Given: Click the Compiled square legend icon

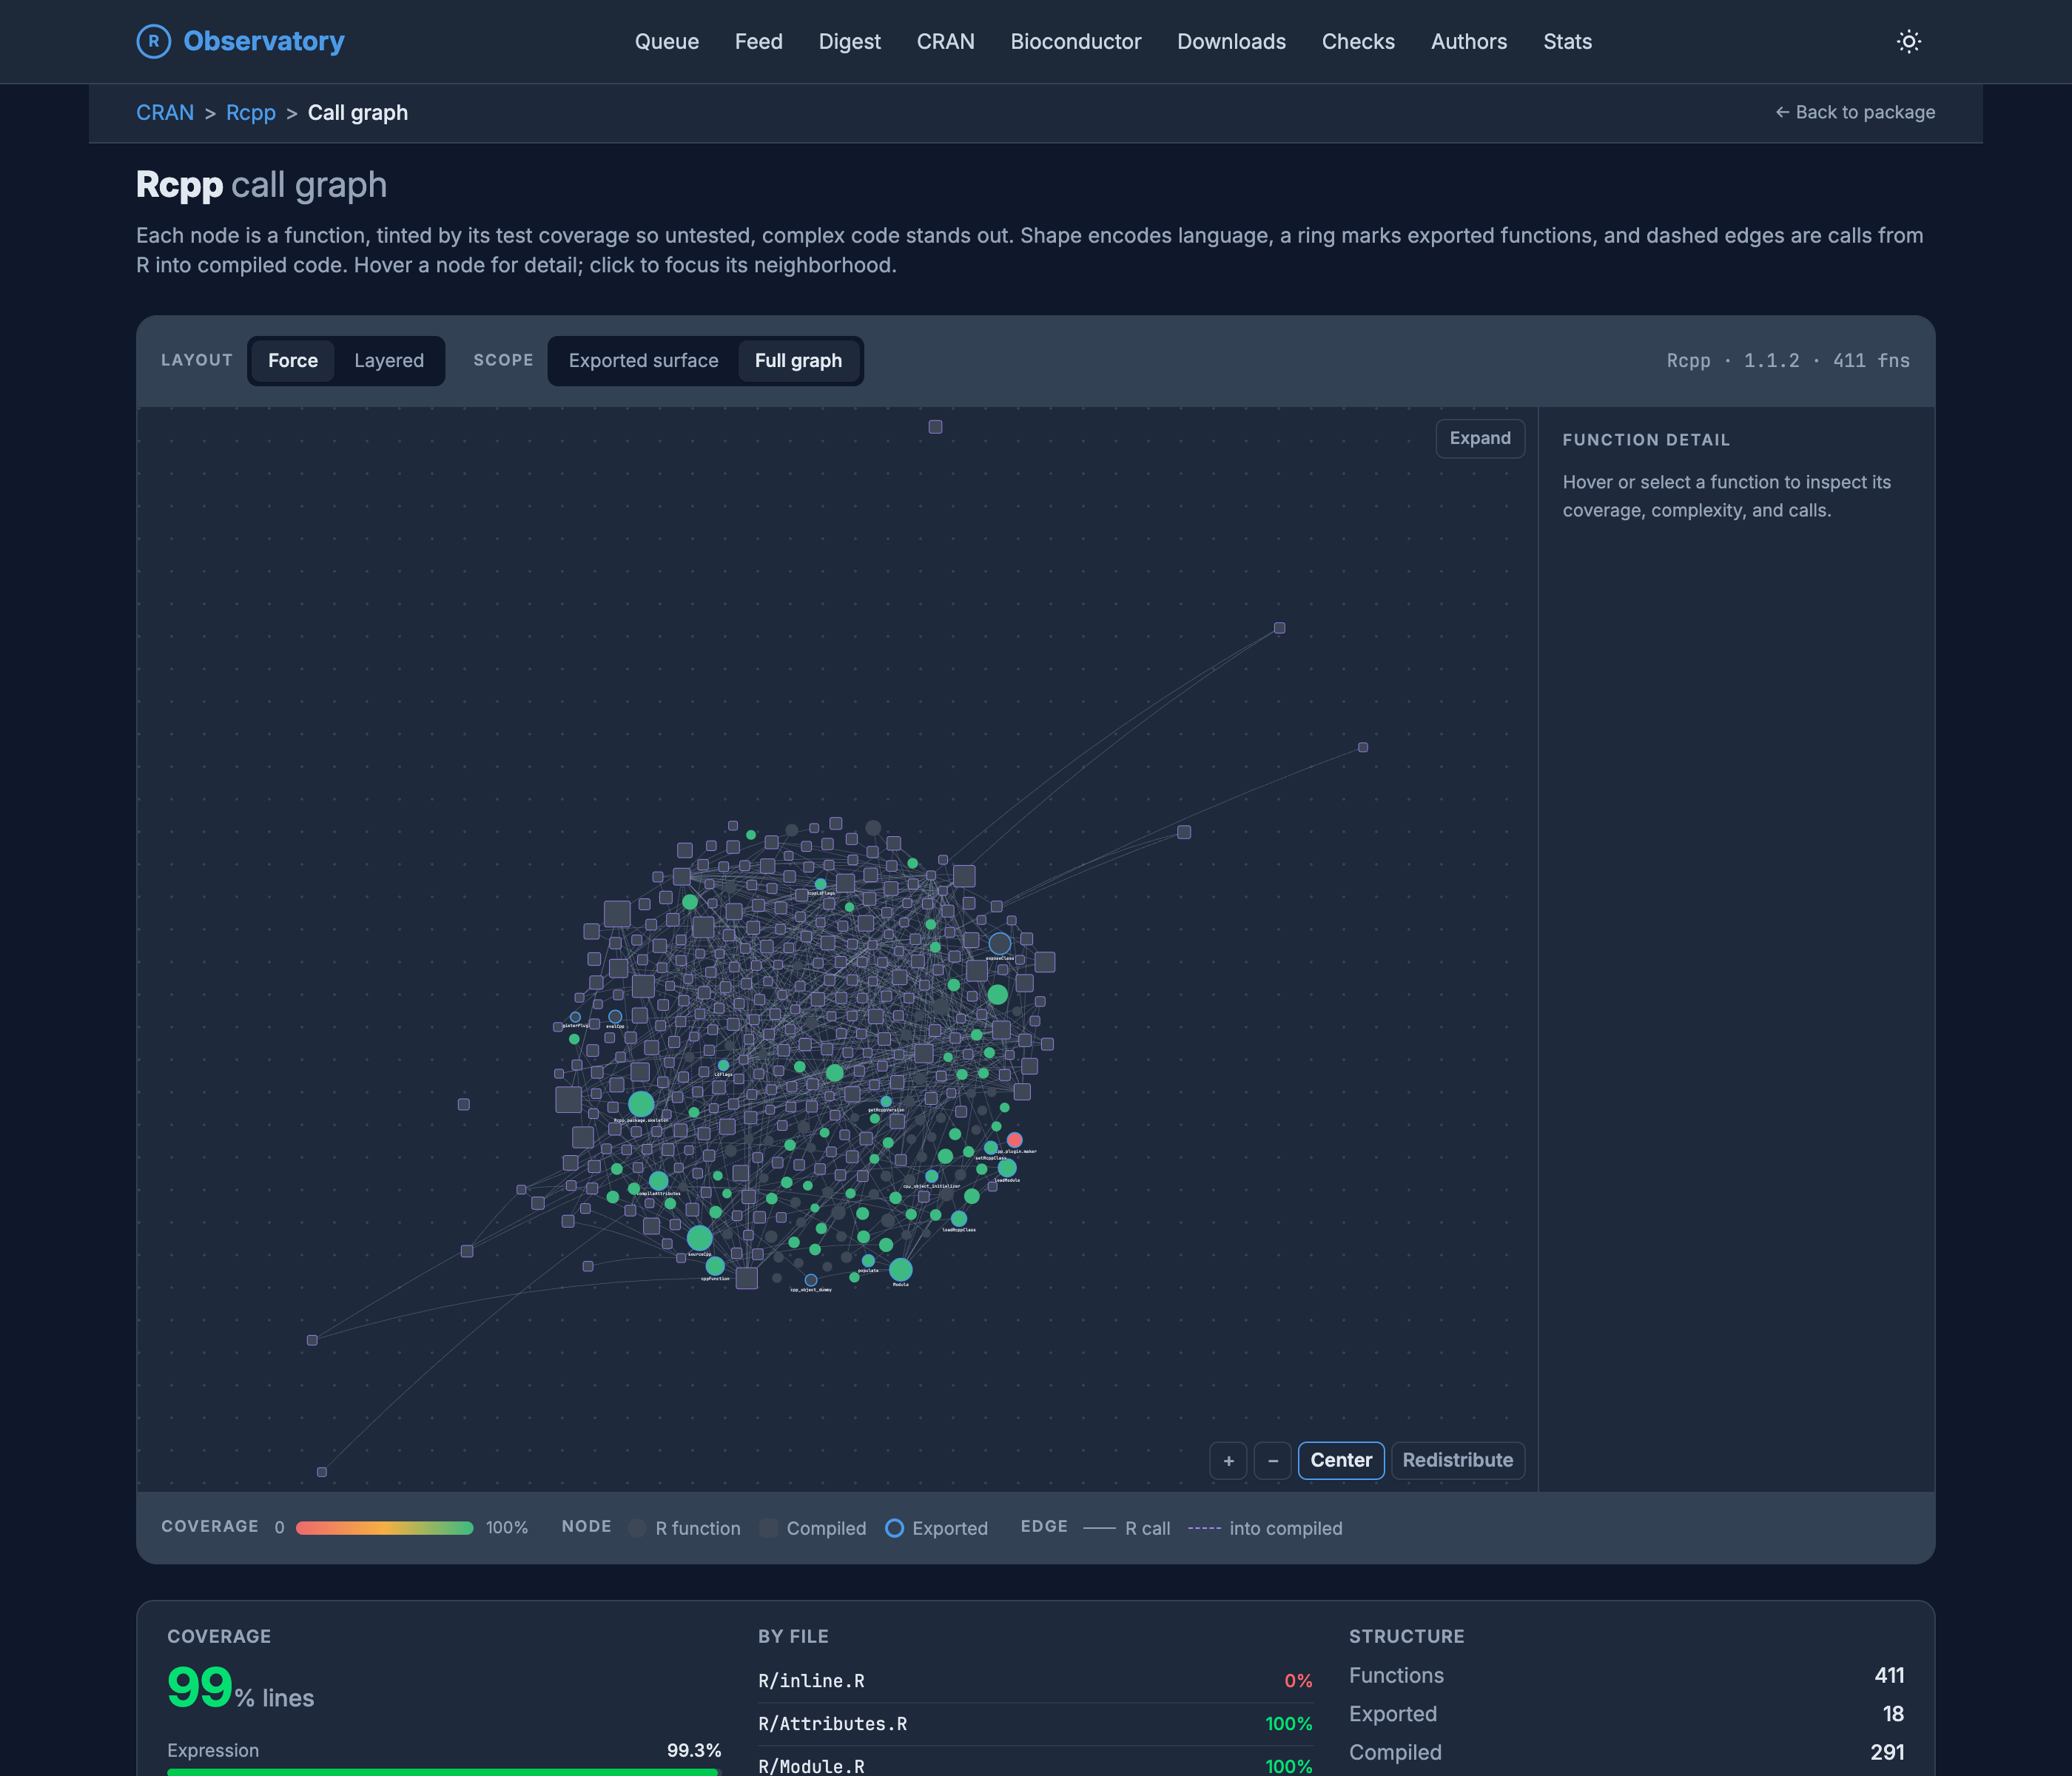Looking at the screenshot, I should click(x=768, y=1528).
